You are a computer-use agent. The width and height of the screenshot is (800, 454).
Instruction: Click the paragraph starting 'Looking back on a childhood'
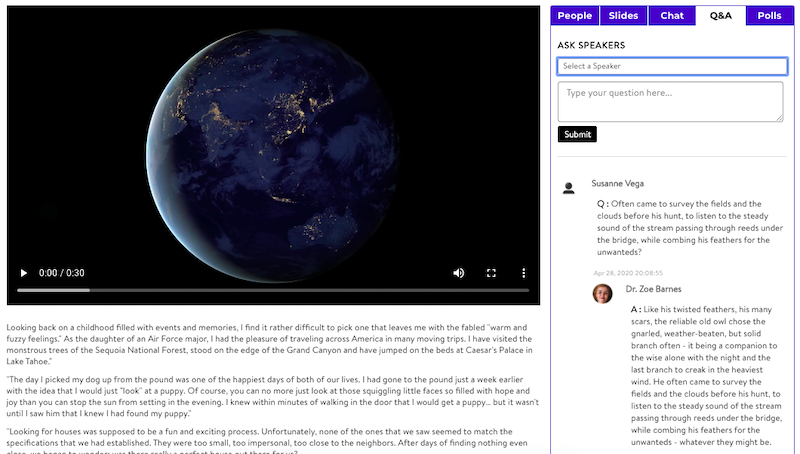[x=270, y=344]
